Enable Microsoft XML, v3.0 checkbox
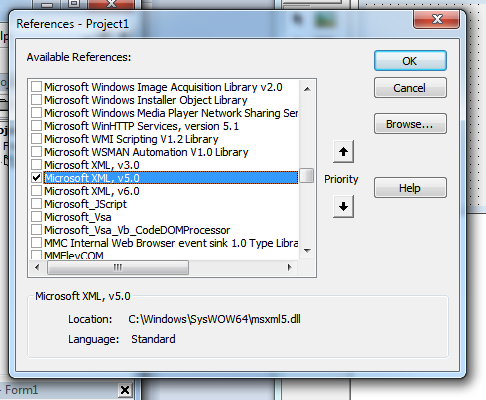 (36, 165)
